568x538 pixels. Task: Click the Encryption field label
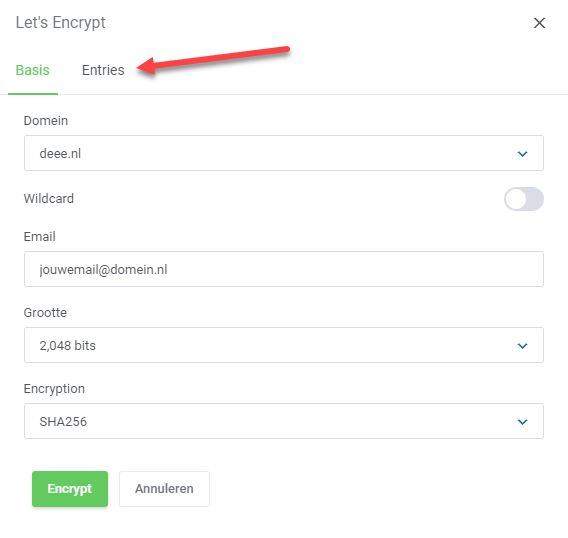[54, 389]
